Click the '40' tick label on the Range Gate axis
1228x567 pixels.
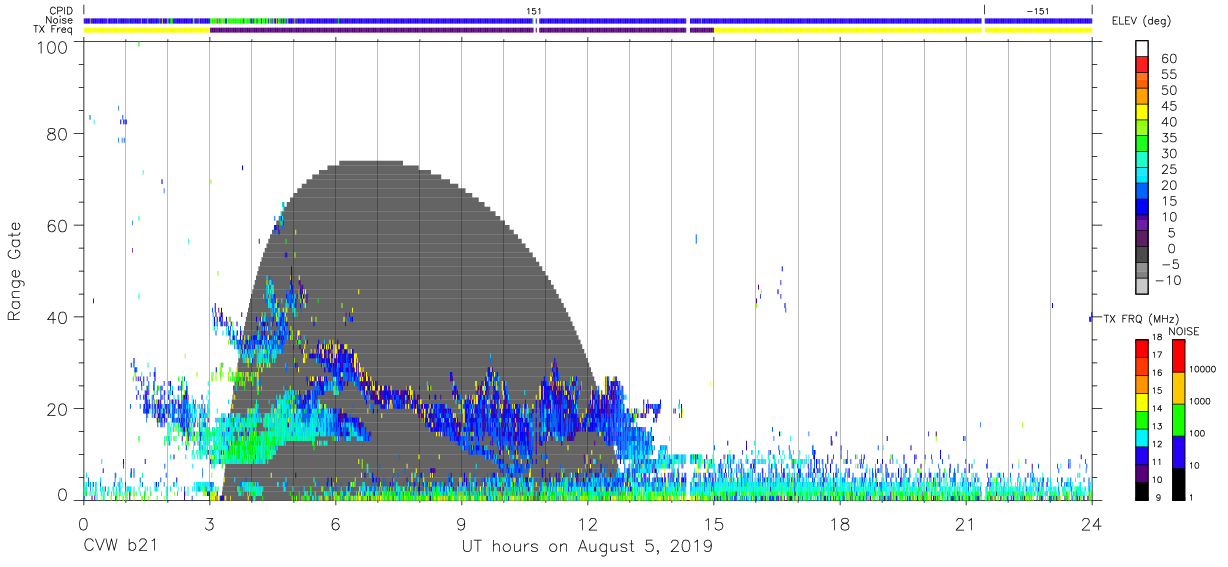(57, 316)
